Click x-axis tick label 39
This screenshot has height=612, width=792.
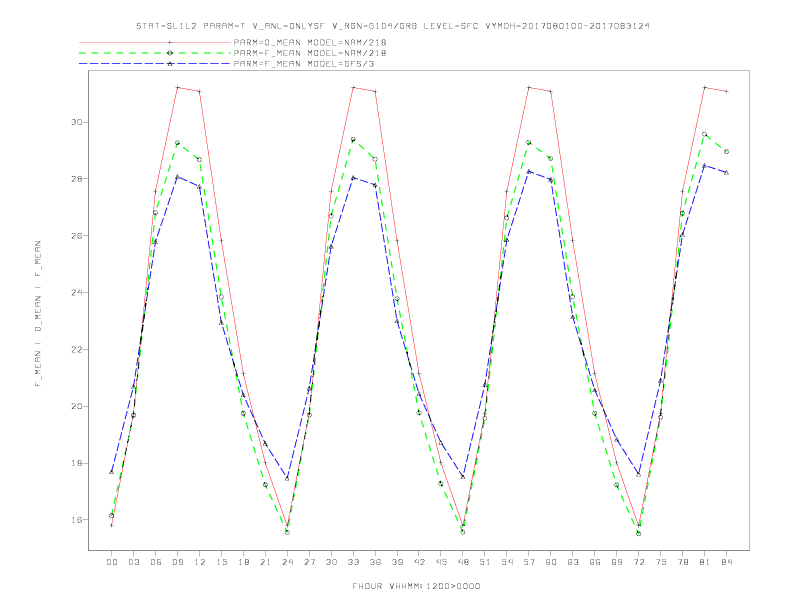[397, 562]
